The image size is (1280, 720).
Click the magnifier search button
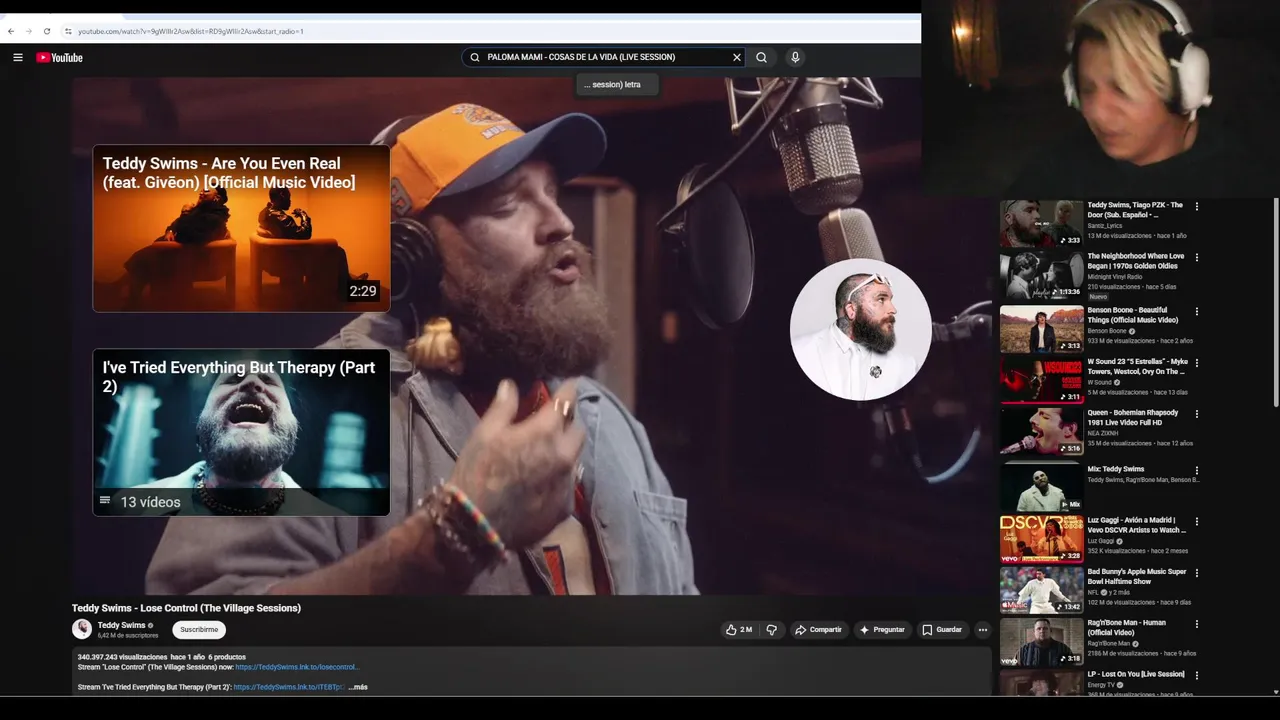[761, 57]
